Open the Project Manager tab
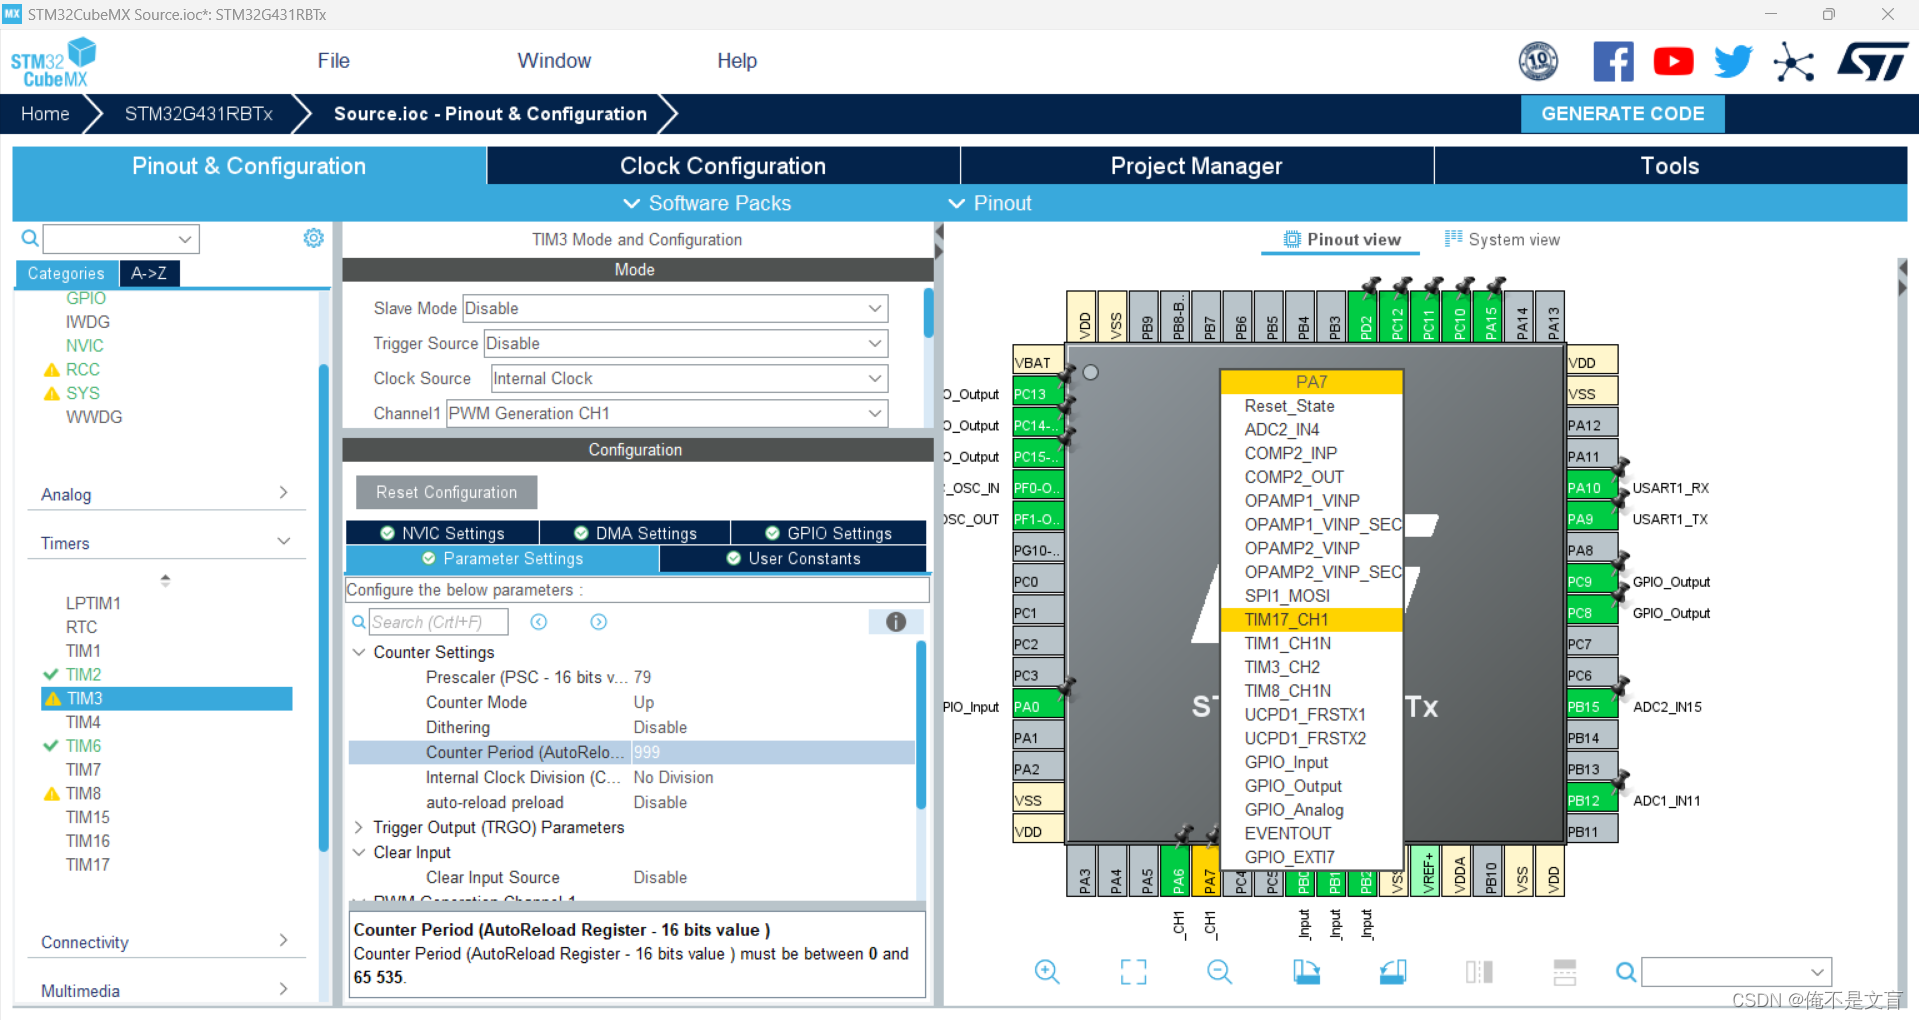Viewport: 1919px width, 1020px height. (1196, 166)
